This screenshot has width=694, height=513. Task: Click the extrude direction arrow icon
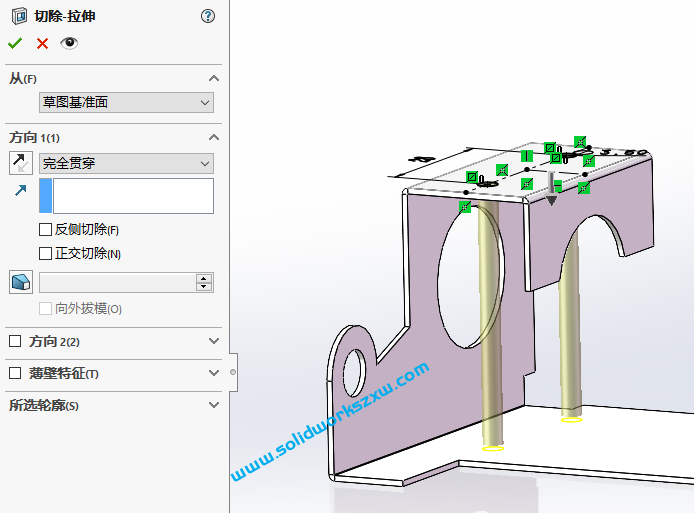click(x=21, y=190)
